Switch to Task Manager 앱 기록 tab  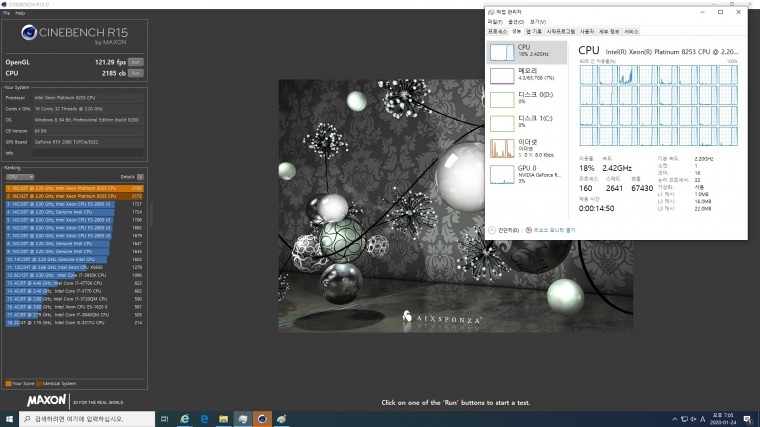[534, 32]
